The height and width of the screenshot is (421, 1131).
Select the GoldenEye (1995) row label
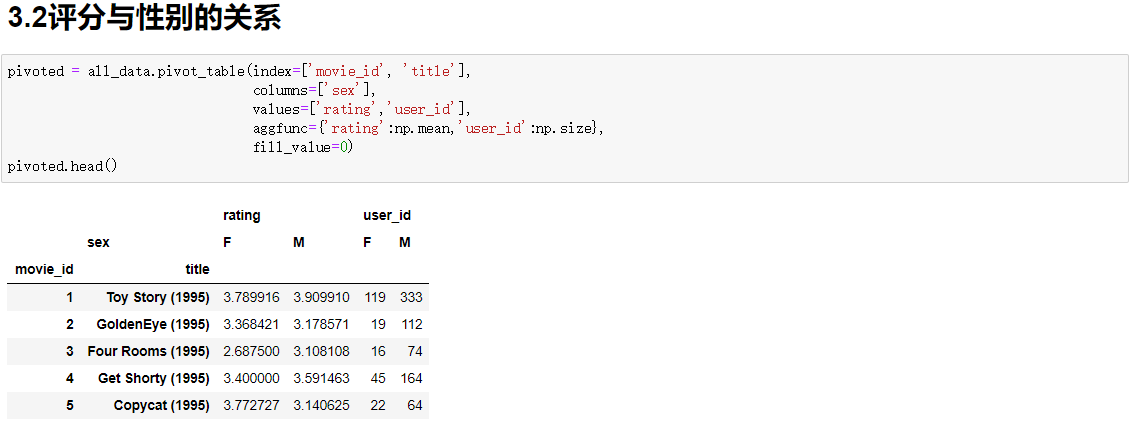pyautogui.click(x=153, y=324)
